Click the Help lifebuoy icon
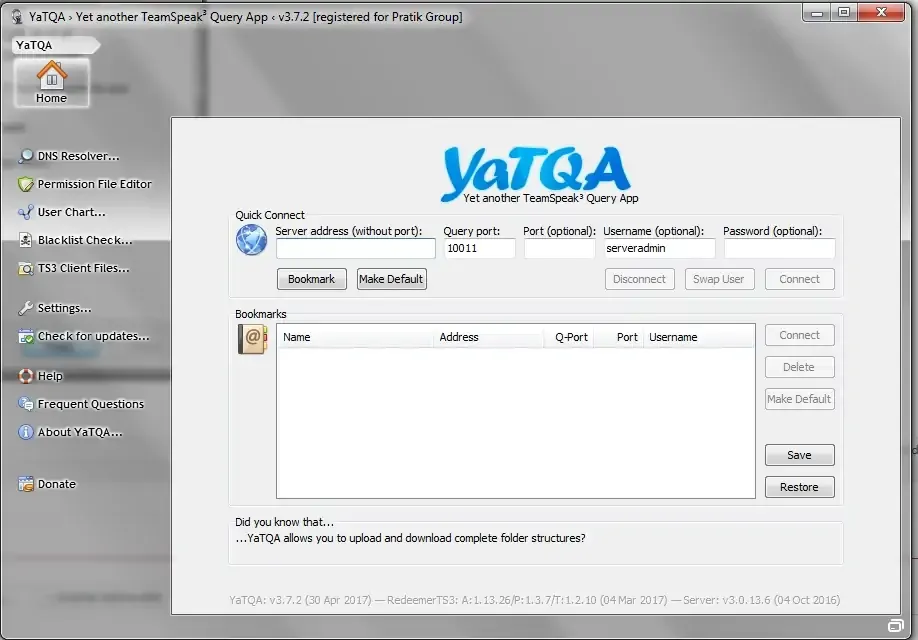918x640 pixels. (x=26, y=376)
